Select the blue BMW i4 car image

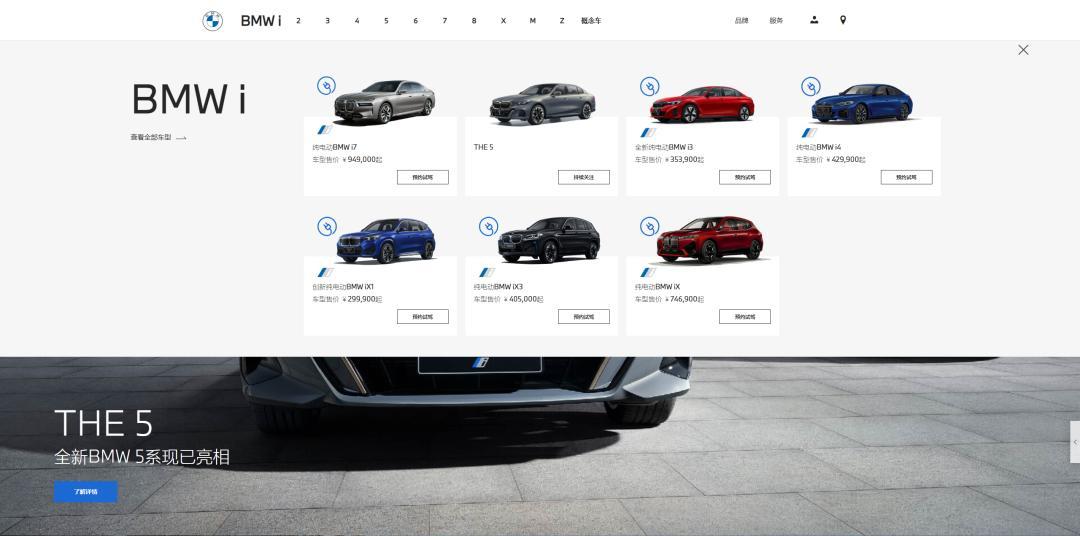(x=862, y=103)
